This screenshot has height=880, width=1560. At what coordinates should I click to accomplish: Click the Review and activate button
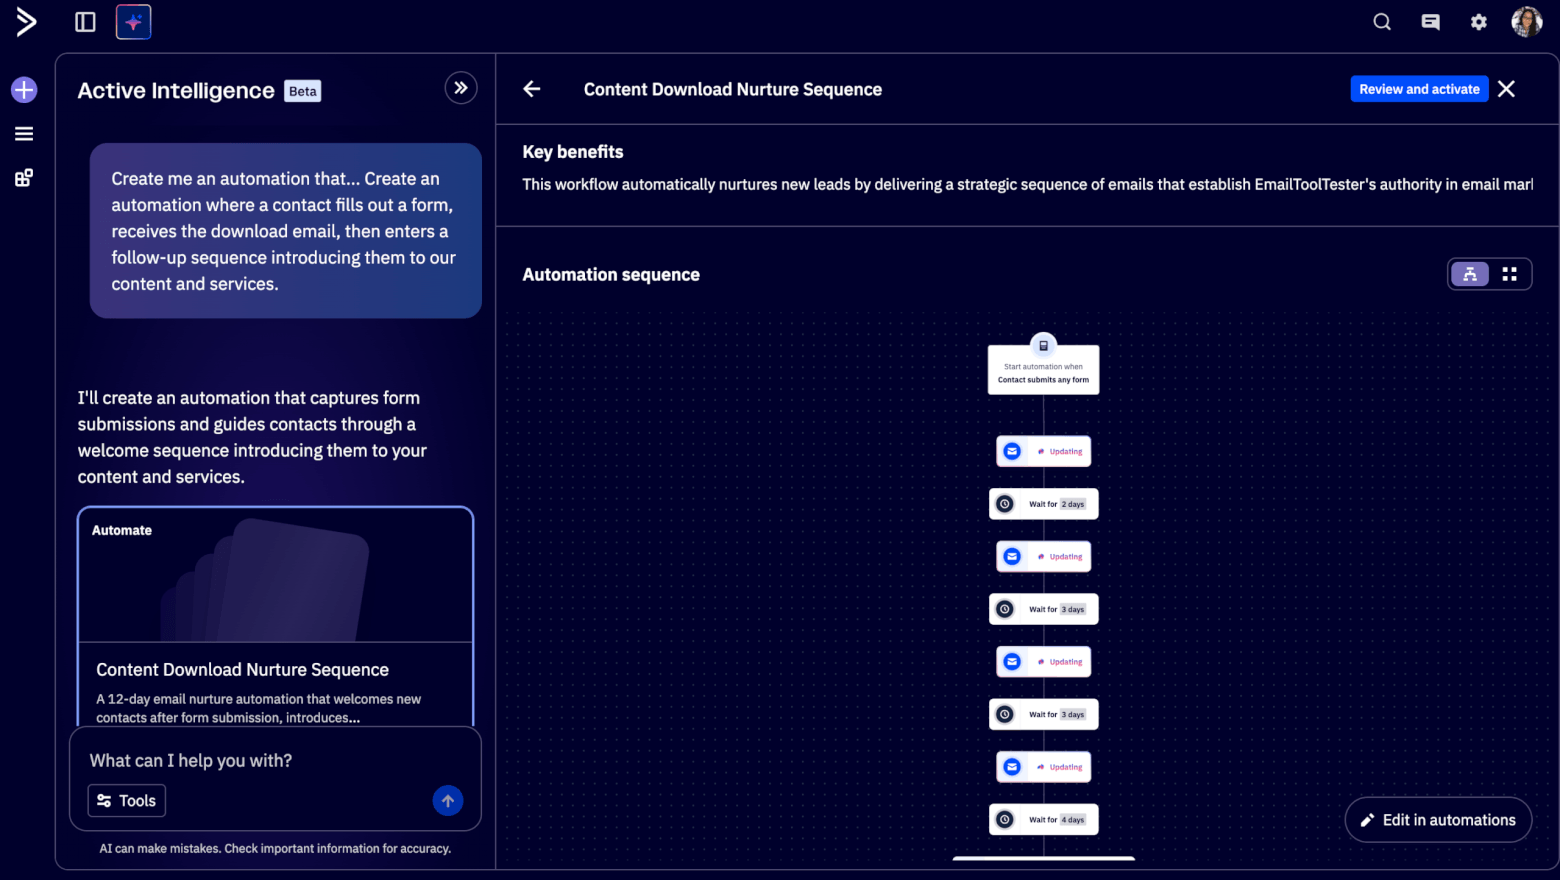pyautogui.click(x=1419, y=88)
